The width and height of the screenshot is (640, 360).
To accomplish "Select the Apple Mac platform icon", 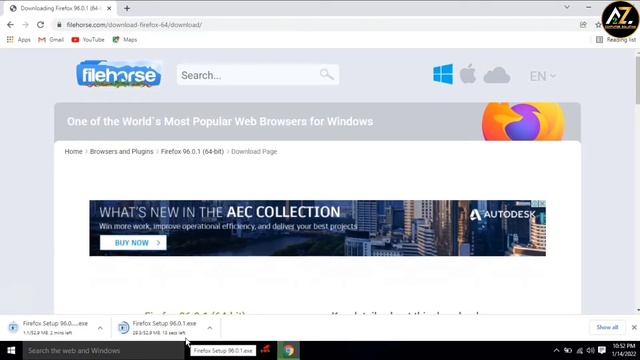I will pyautogui.click(x=468, y=74).
